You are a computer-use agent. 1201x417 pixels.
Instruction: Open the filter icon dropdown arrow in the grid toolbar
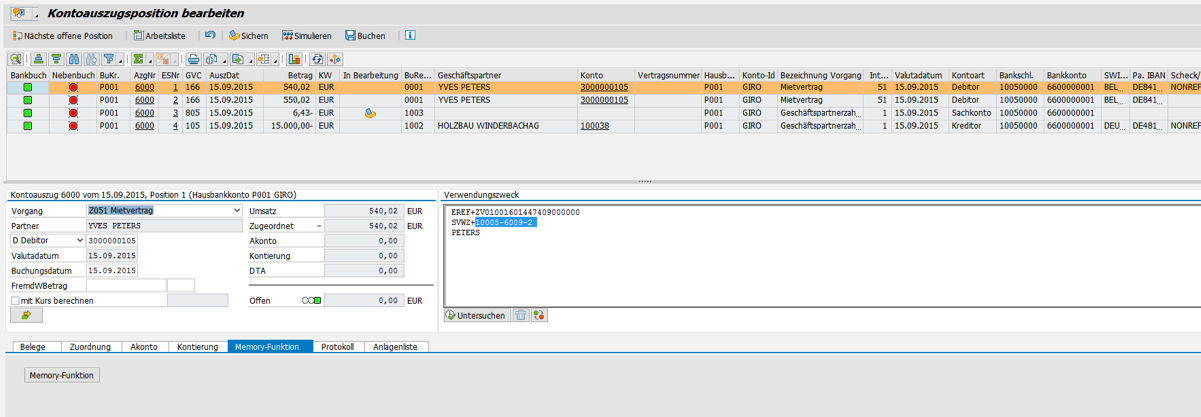click(120, 59)
